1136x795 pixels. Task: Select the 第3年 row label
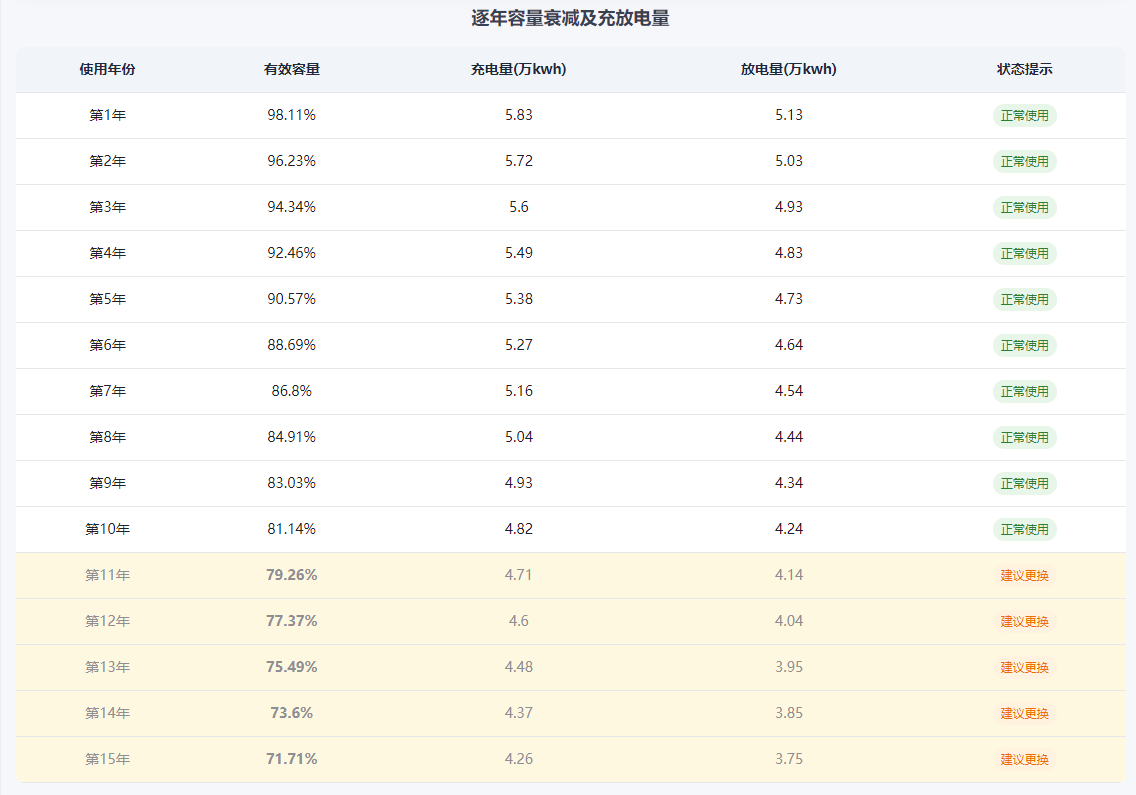point(107,207)
